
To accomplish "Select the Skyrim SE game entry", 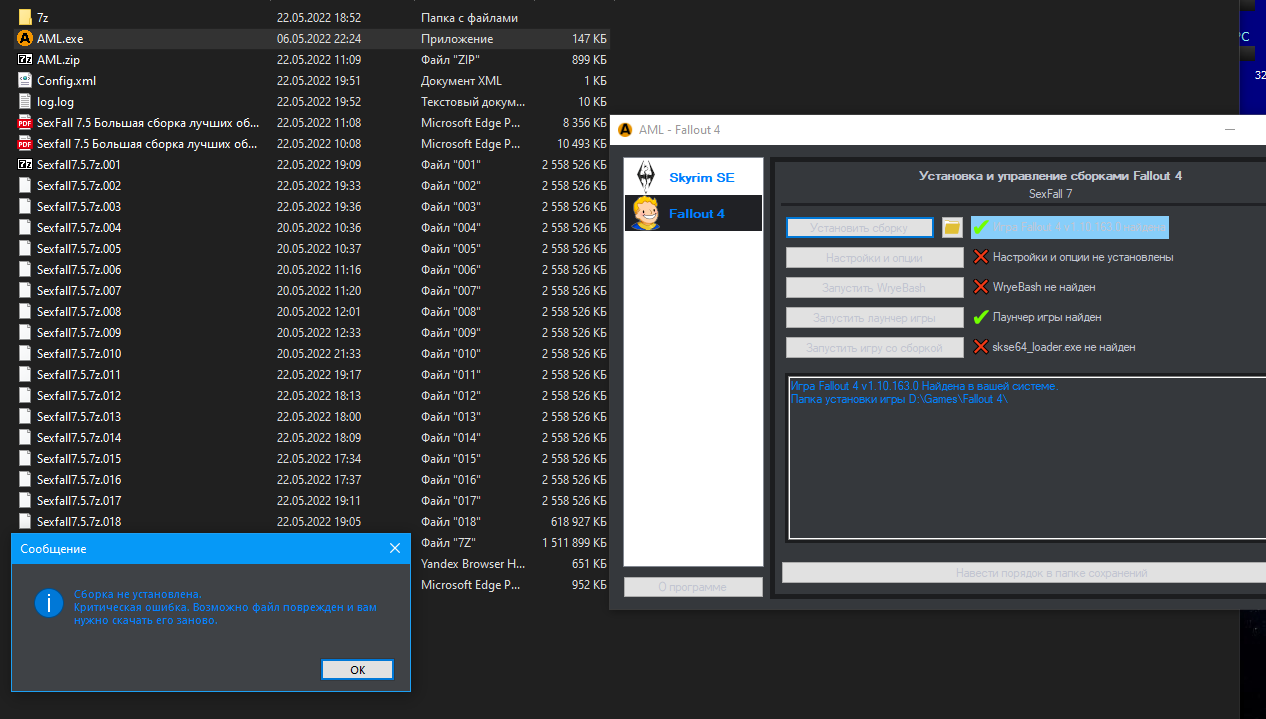I will point(693,178).
